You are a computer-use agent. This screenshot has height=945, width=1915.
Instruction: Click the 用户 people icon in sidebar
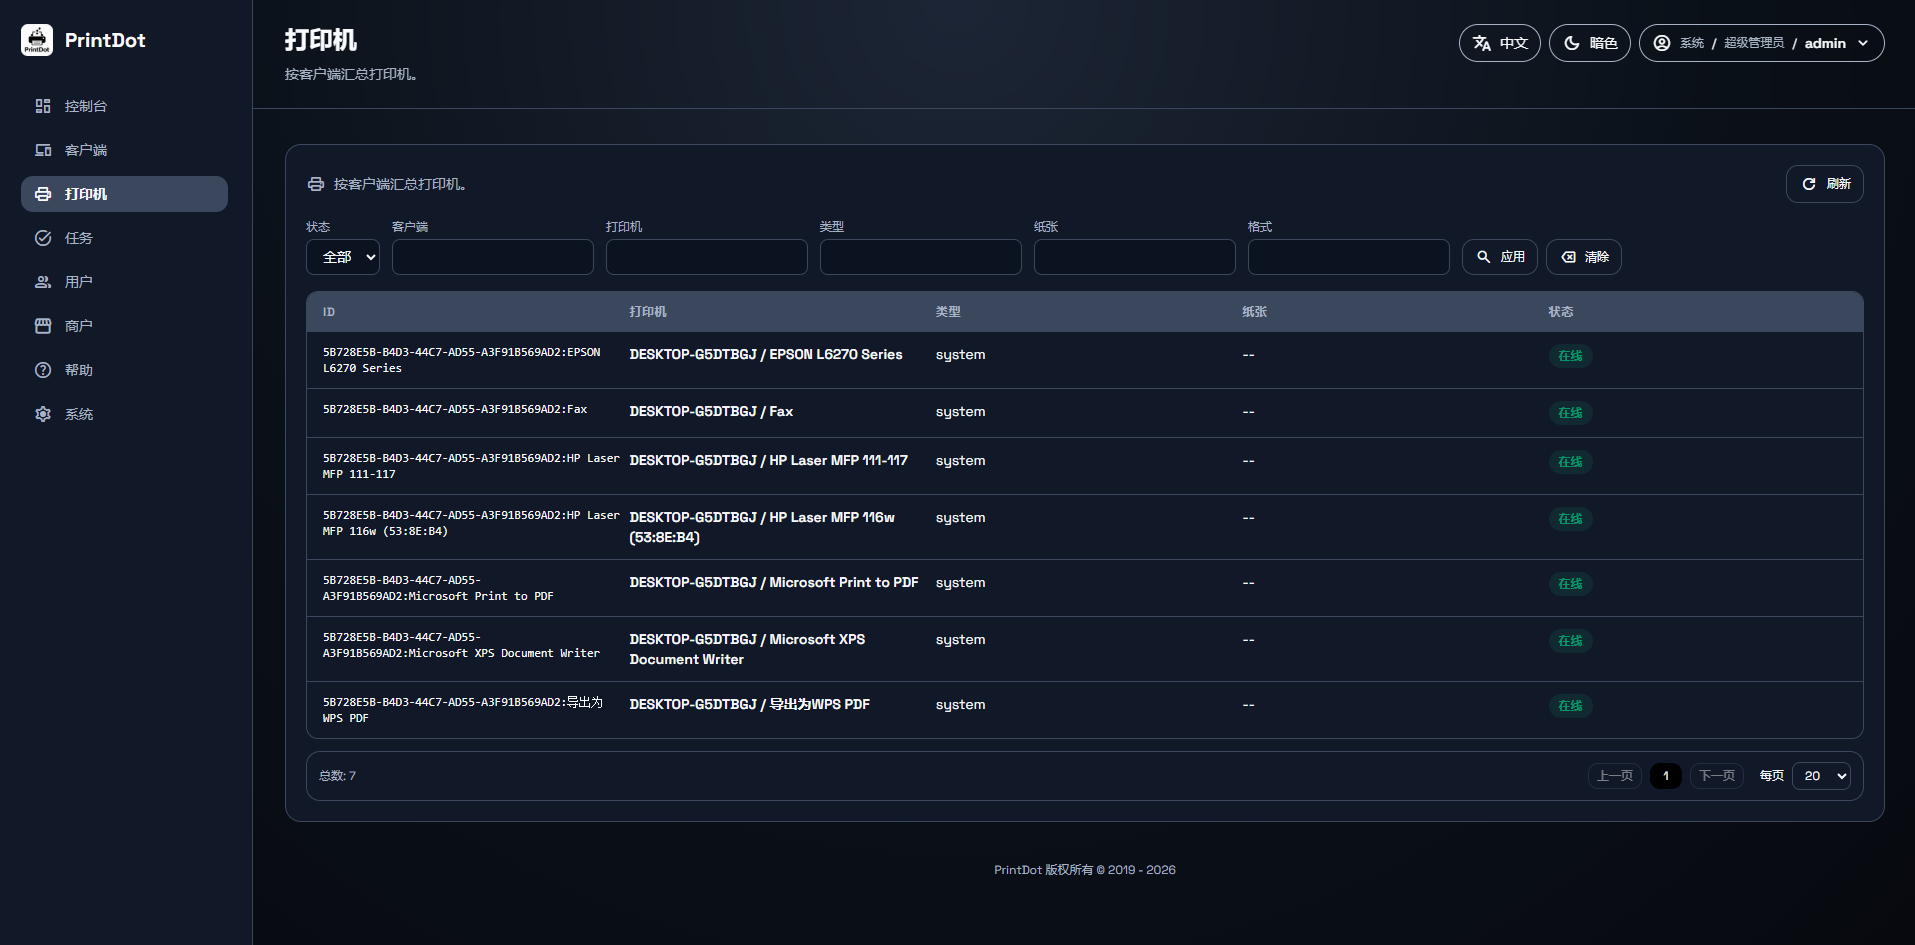click(43, 282)
